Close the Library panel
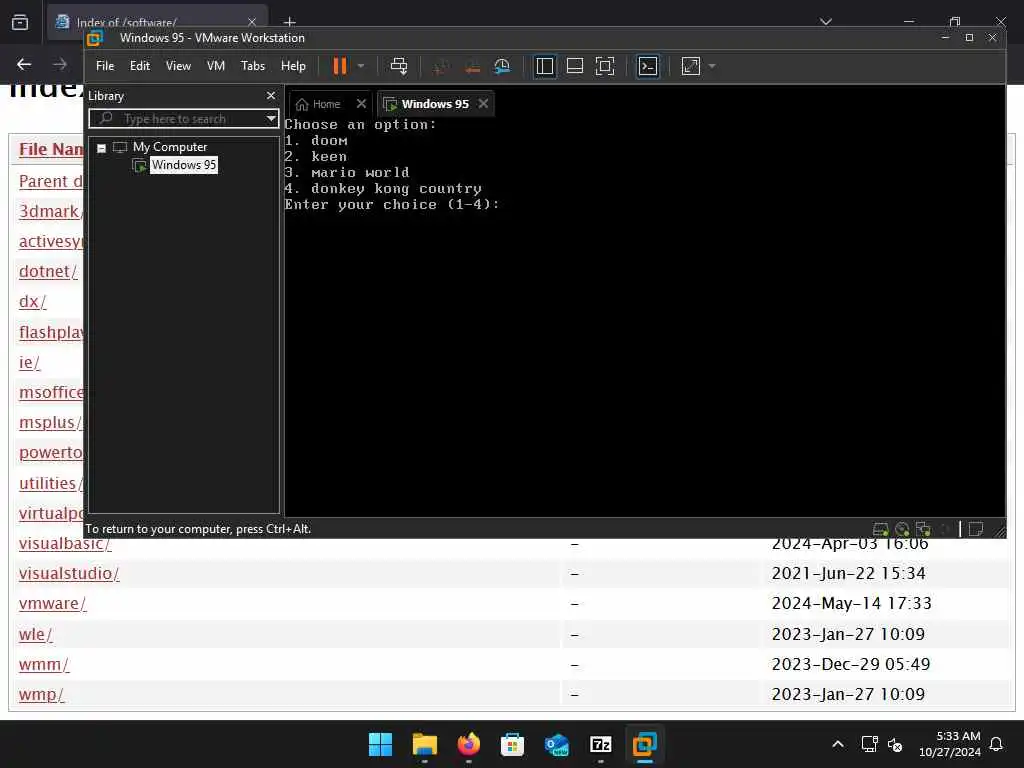This screenshot has width=1024, height=768. 271,96
